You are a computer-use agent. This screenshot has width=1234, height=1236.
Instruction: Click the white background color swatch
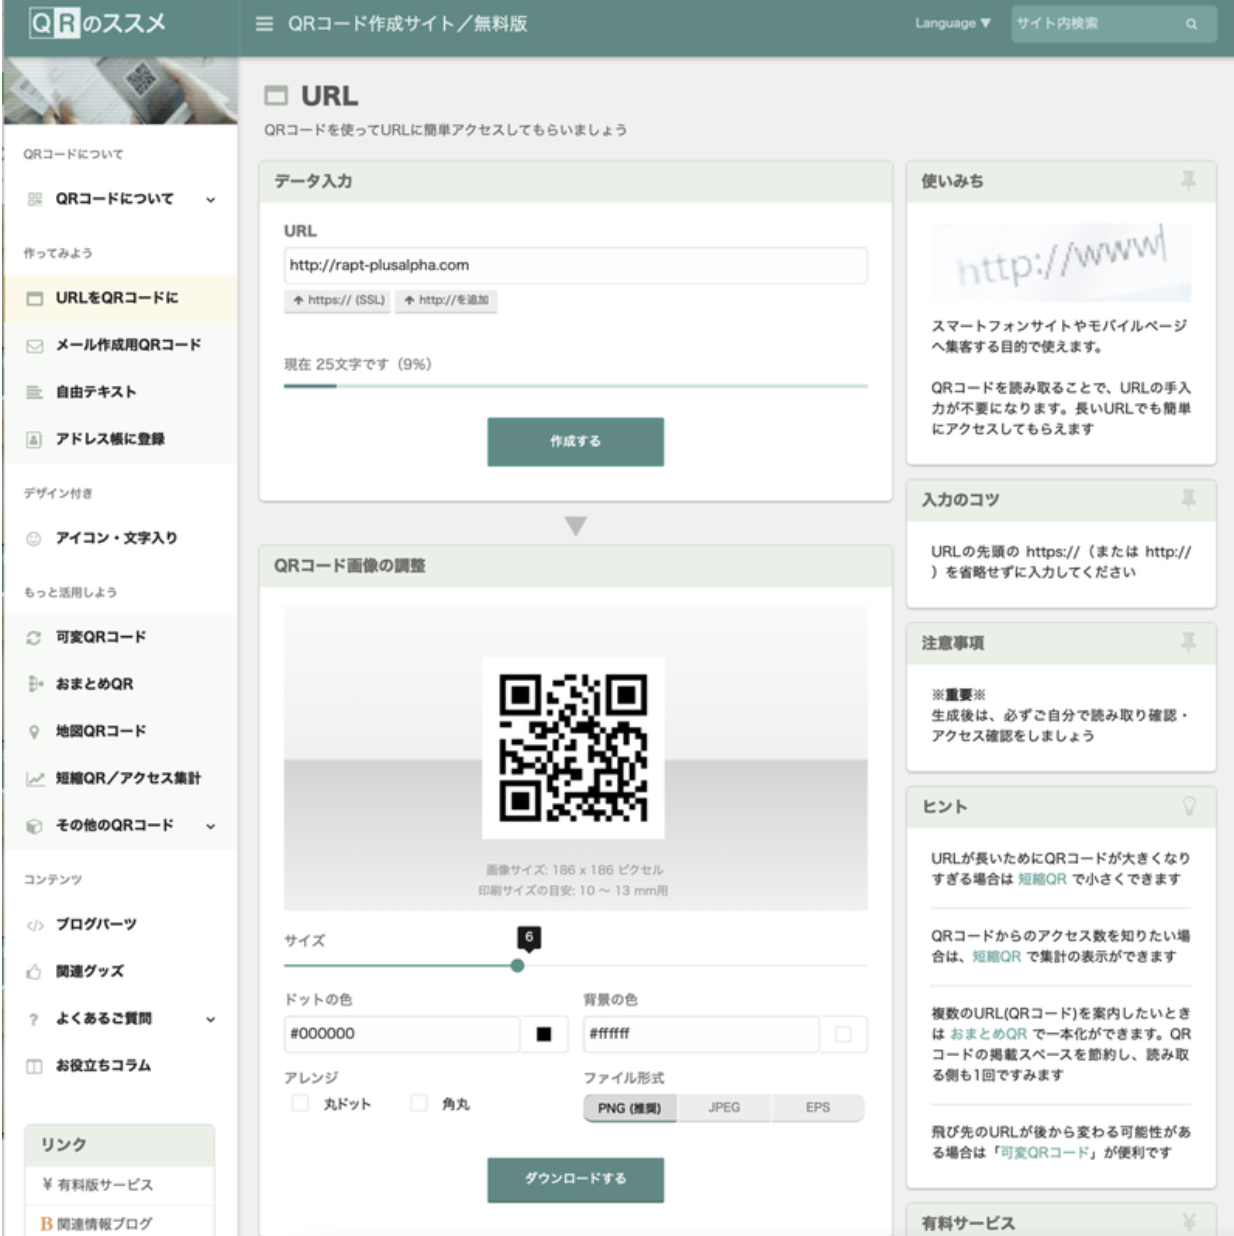click(843, 1034)
